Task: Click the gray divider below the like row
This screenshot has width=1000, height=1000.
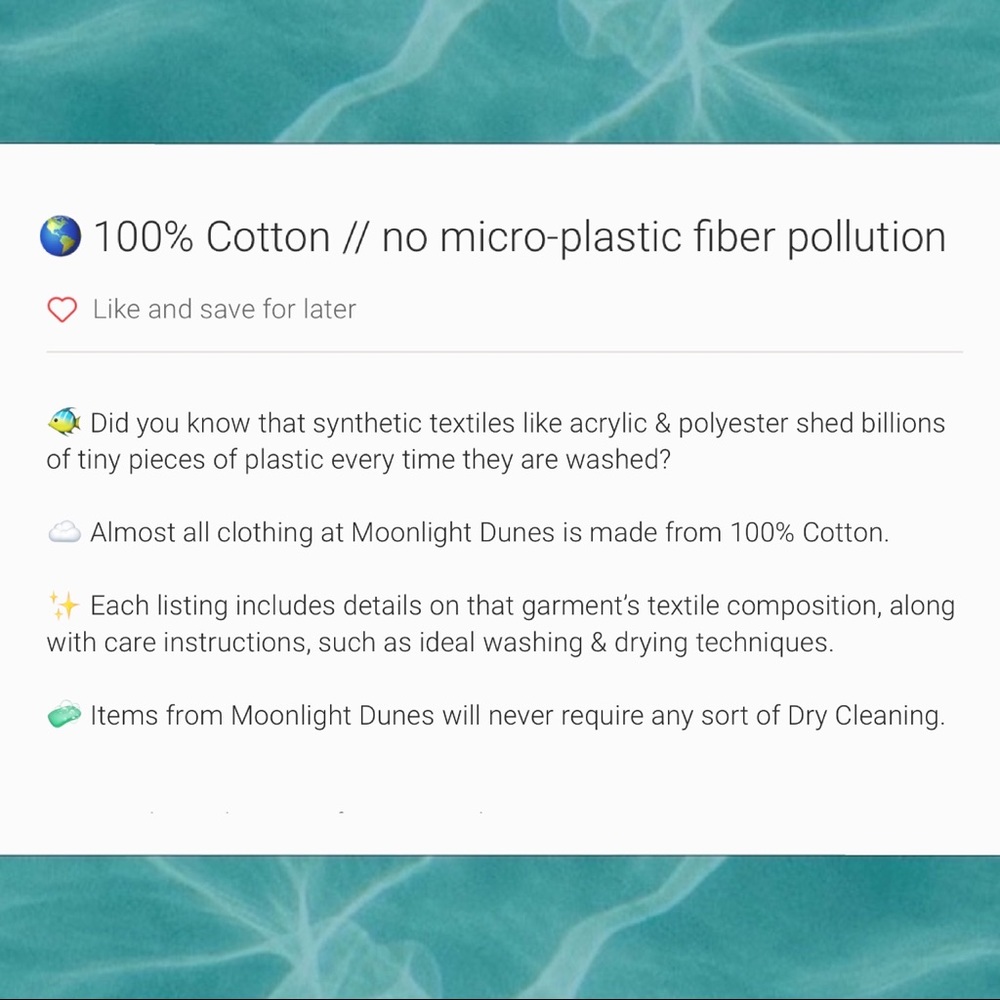Action: point(504,351)
